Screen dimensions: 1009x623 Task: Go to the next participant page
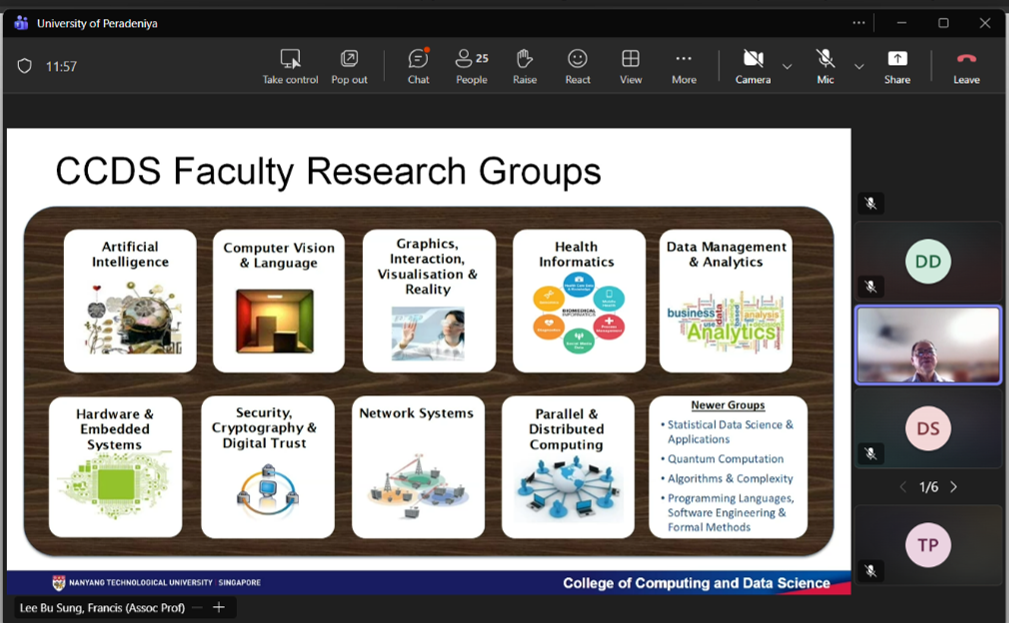coord(952,486)
